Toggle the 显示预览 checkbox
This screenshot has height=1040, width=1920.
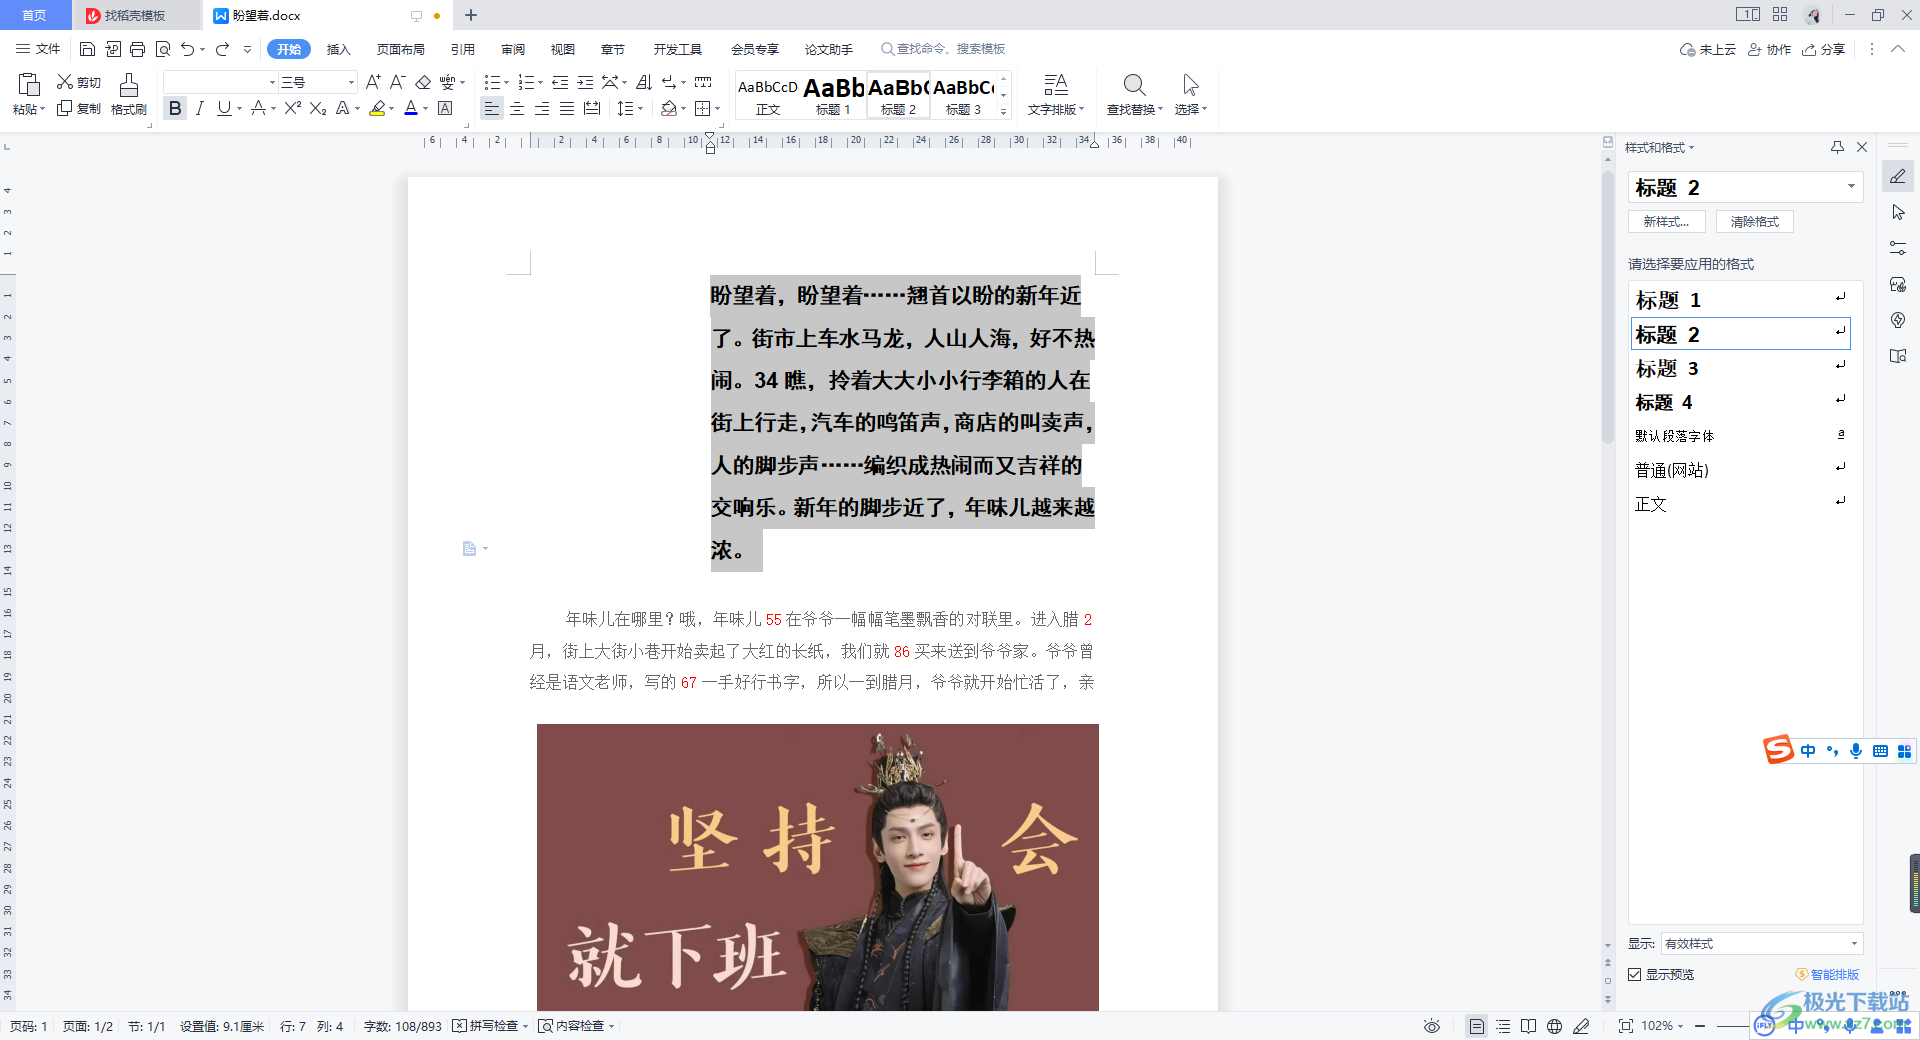(1634, 974)
